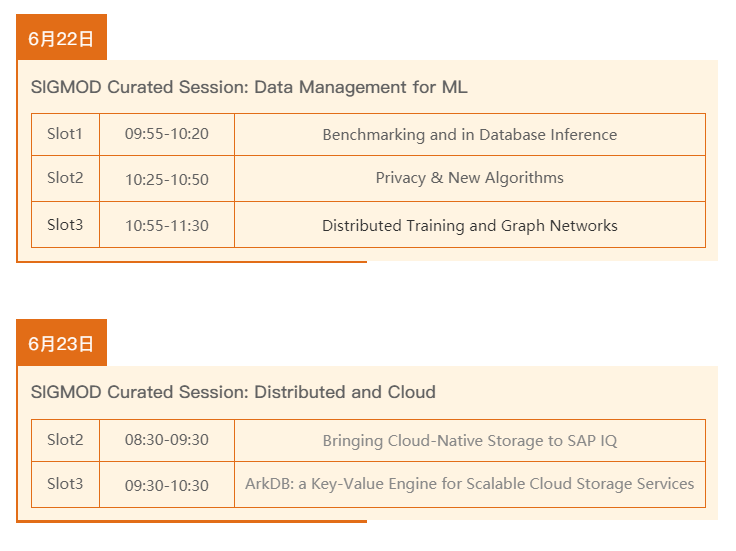736x551 pixels.
Task: Click the 10:55-11:30 time cell
Action: point(167,225)
